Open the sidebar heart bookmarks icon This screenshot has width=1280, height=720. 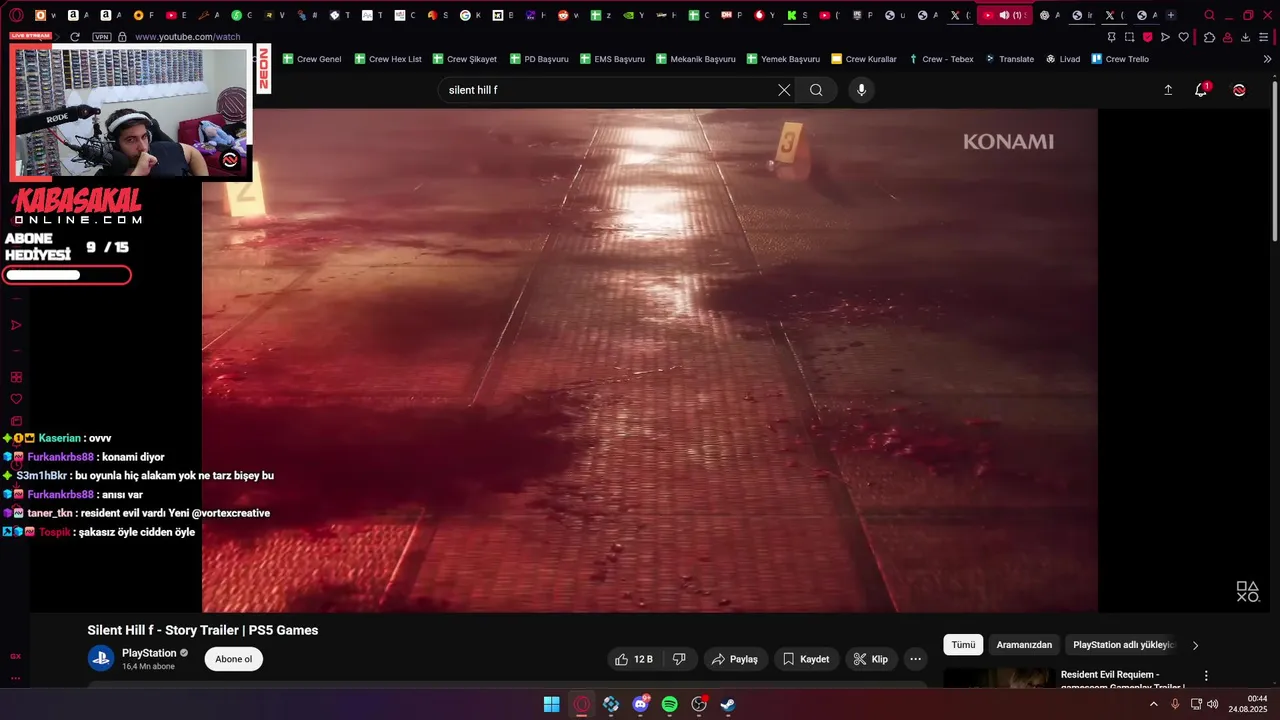[16, 399]
